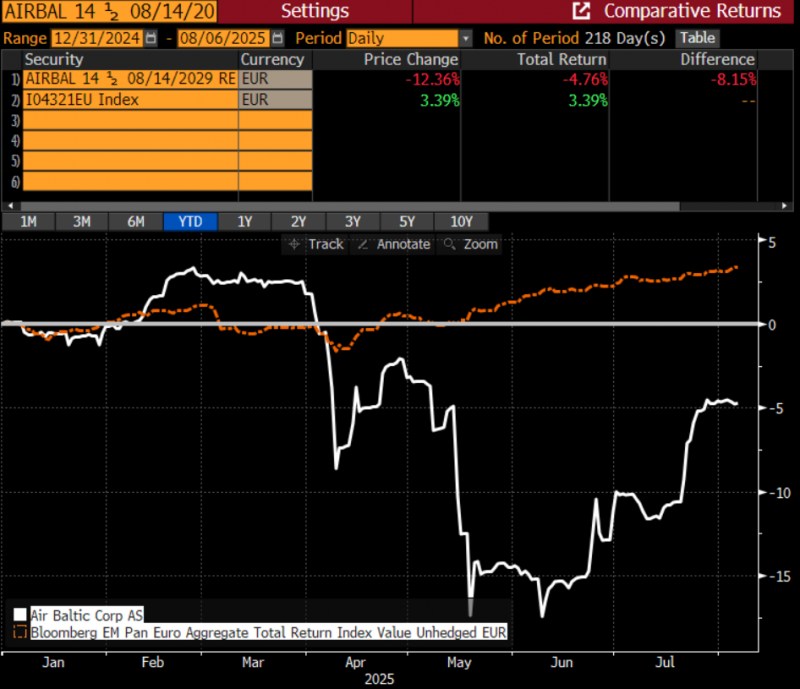Open calendar picker for range start date
The image size is (800, 689).
pyautogui.click(x=152, y=38)
